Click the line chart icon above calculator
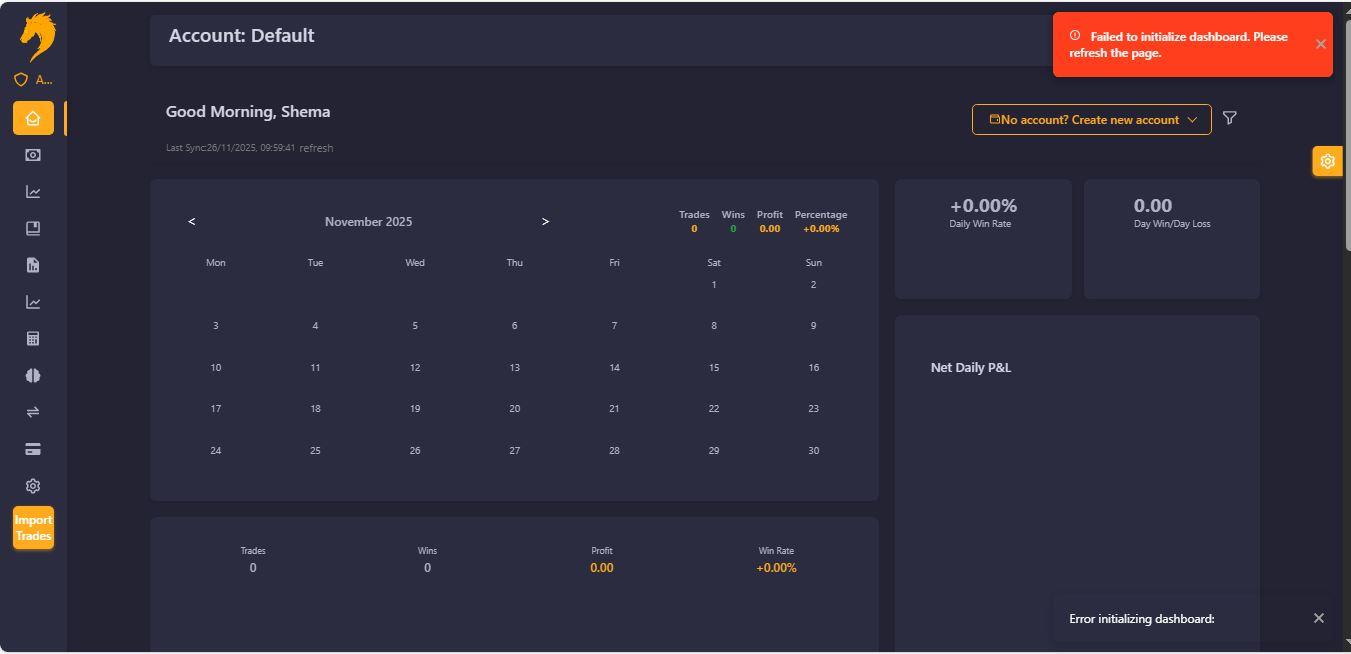 [33, 302]
